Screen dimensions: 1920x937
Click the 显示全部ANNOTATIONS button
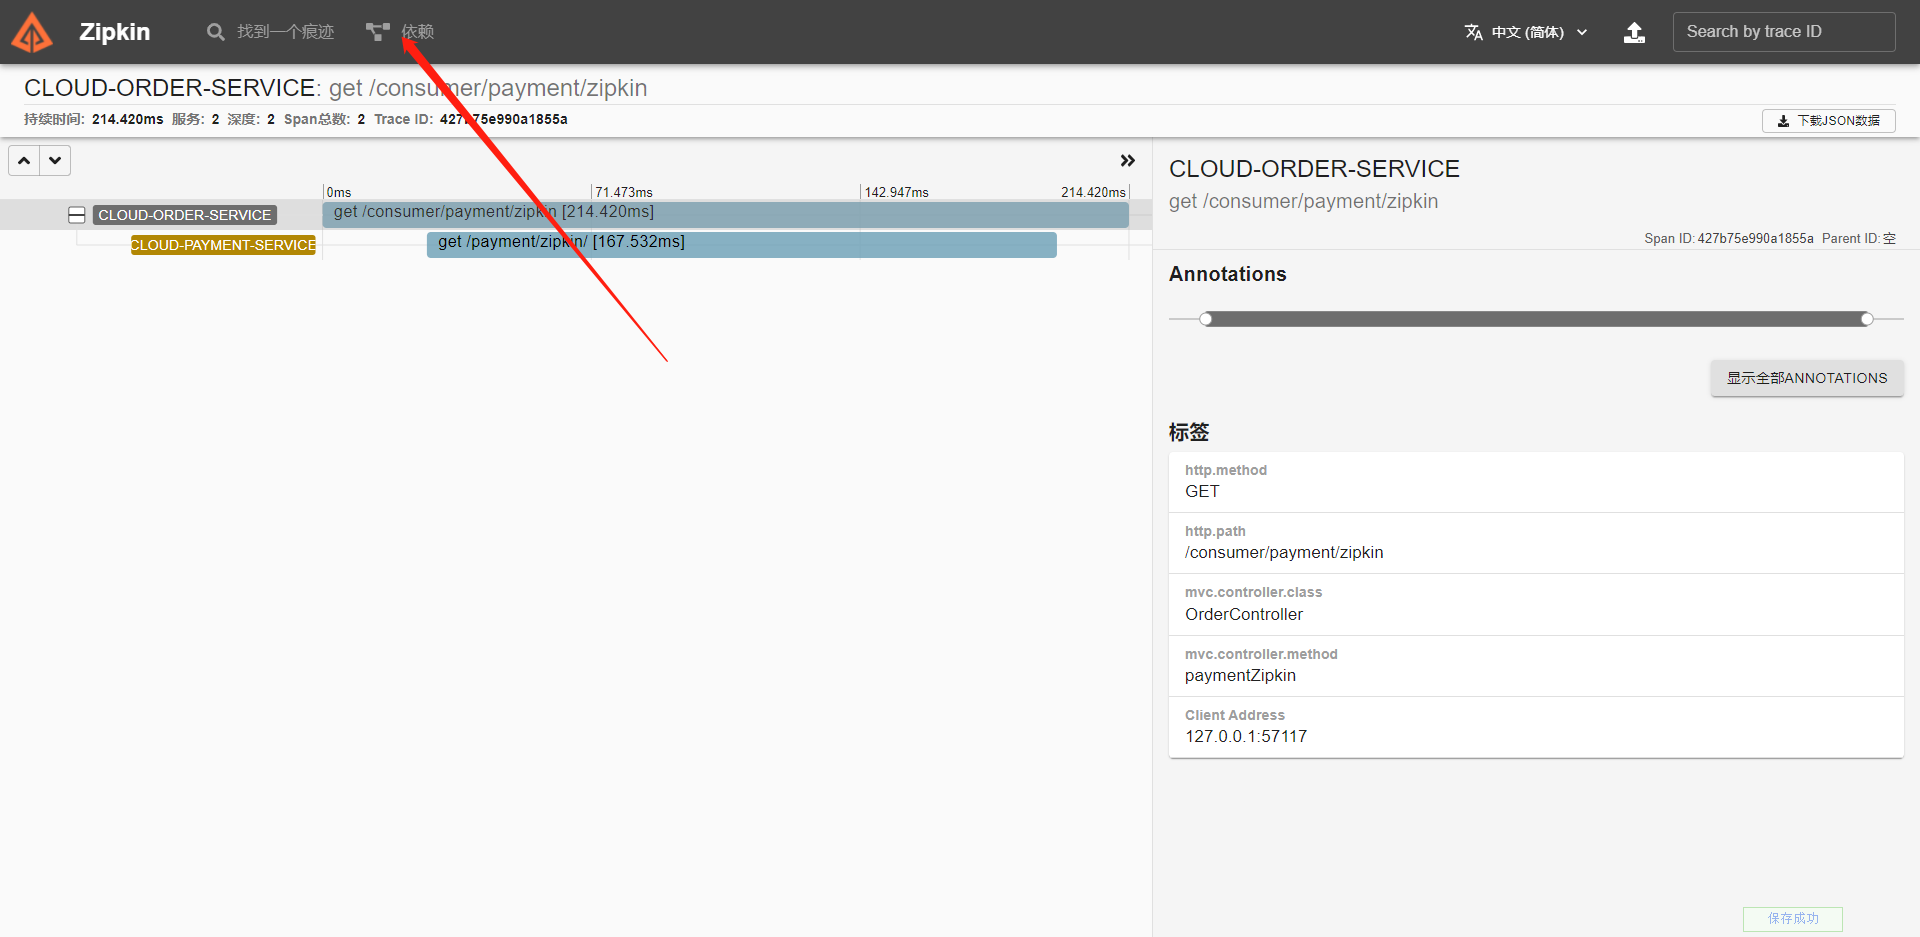click(x=1807, y=378)
